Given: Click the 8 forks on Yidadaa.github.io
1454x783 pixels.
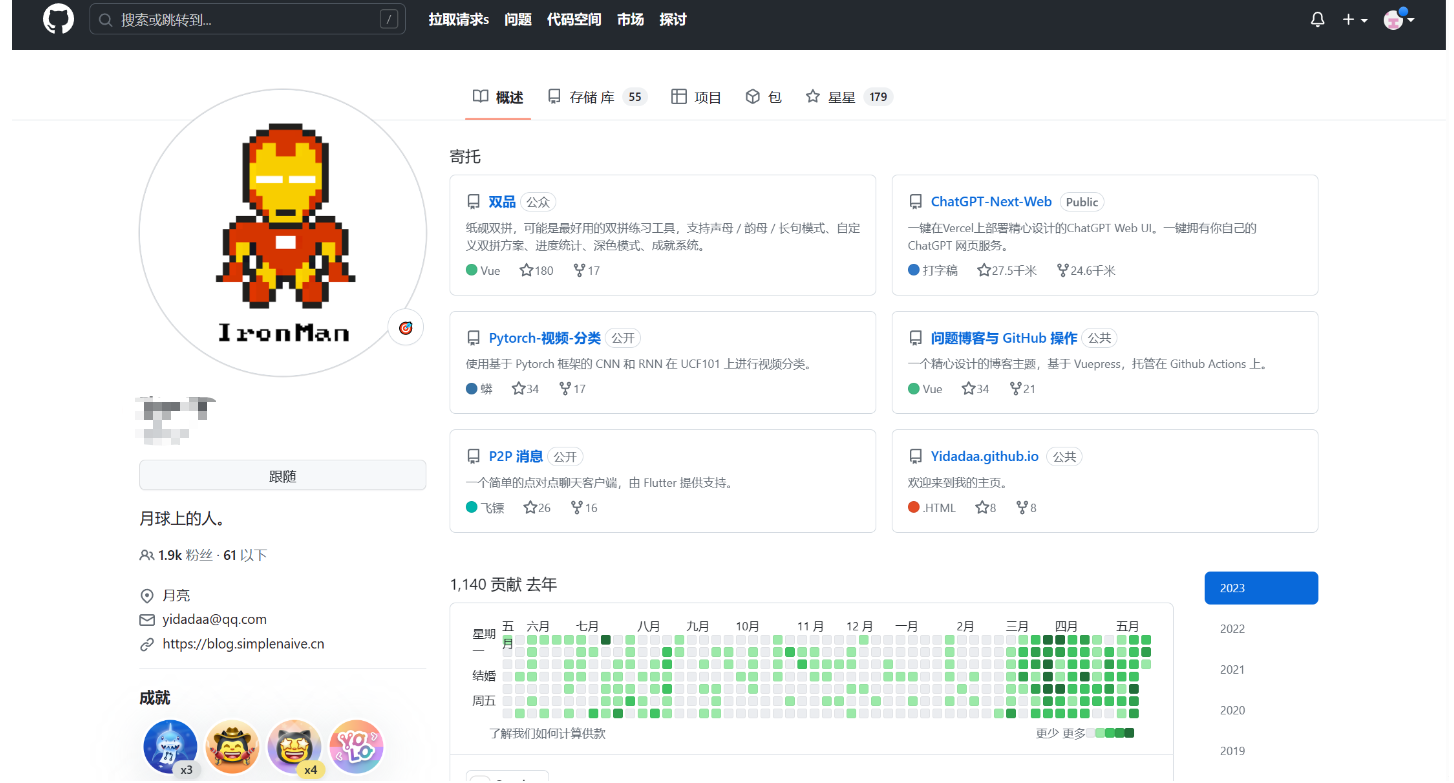Looking at the screenshot, I should pyautogui.click(x=1027, y=508).
